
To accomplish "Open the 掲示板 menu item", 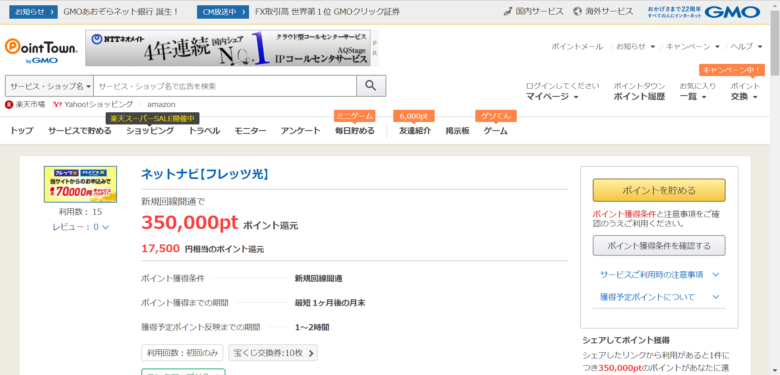I will (x=457, y=131).
